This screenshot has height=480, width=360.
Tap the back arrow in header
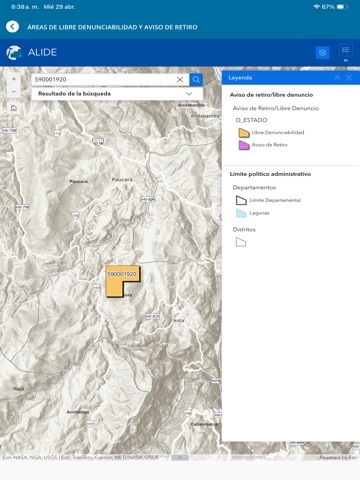tap(12, 27)
